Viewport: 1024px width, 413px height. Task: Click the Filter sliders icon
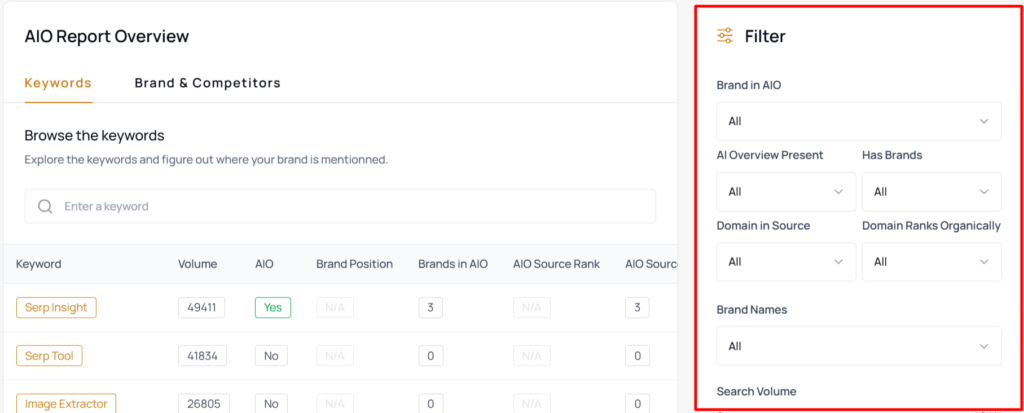tap(725, 36)
